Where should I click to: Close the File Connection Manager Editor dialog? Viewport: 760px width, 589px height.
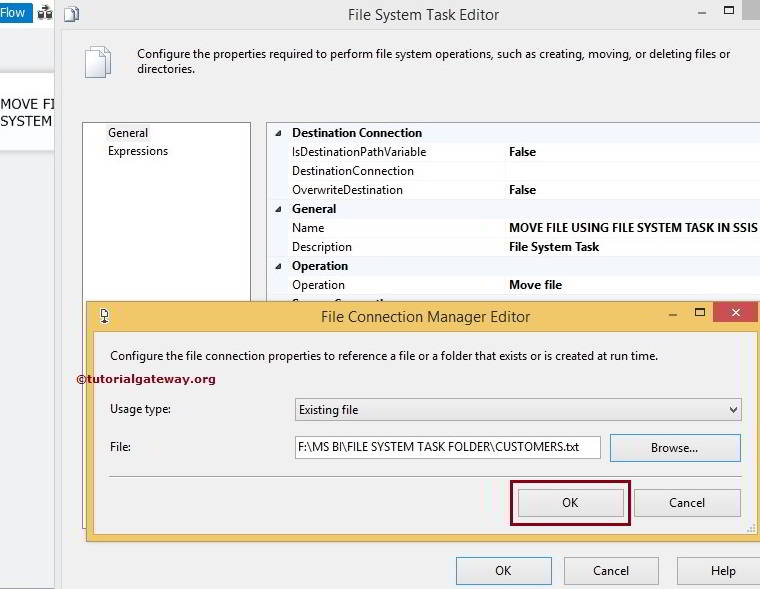tap(735, 313)
